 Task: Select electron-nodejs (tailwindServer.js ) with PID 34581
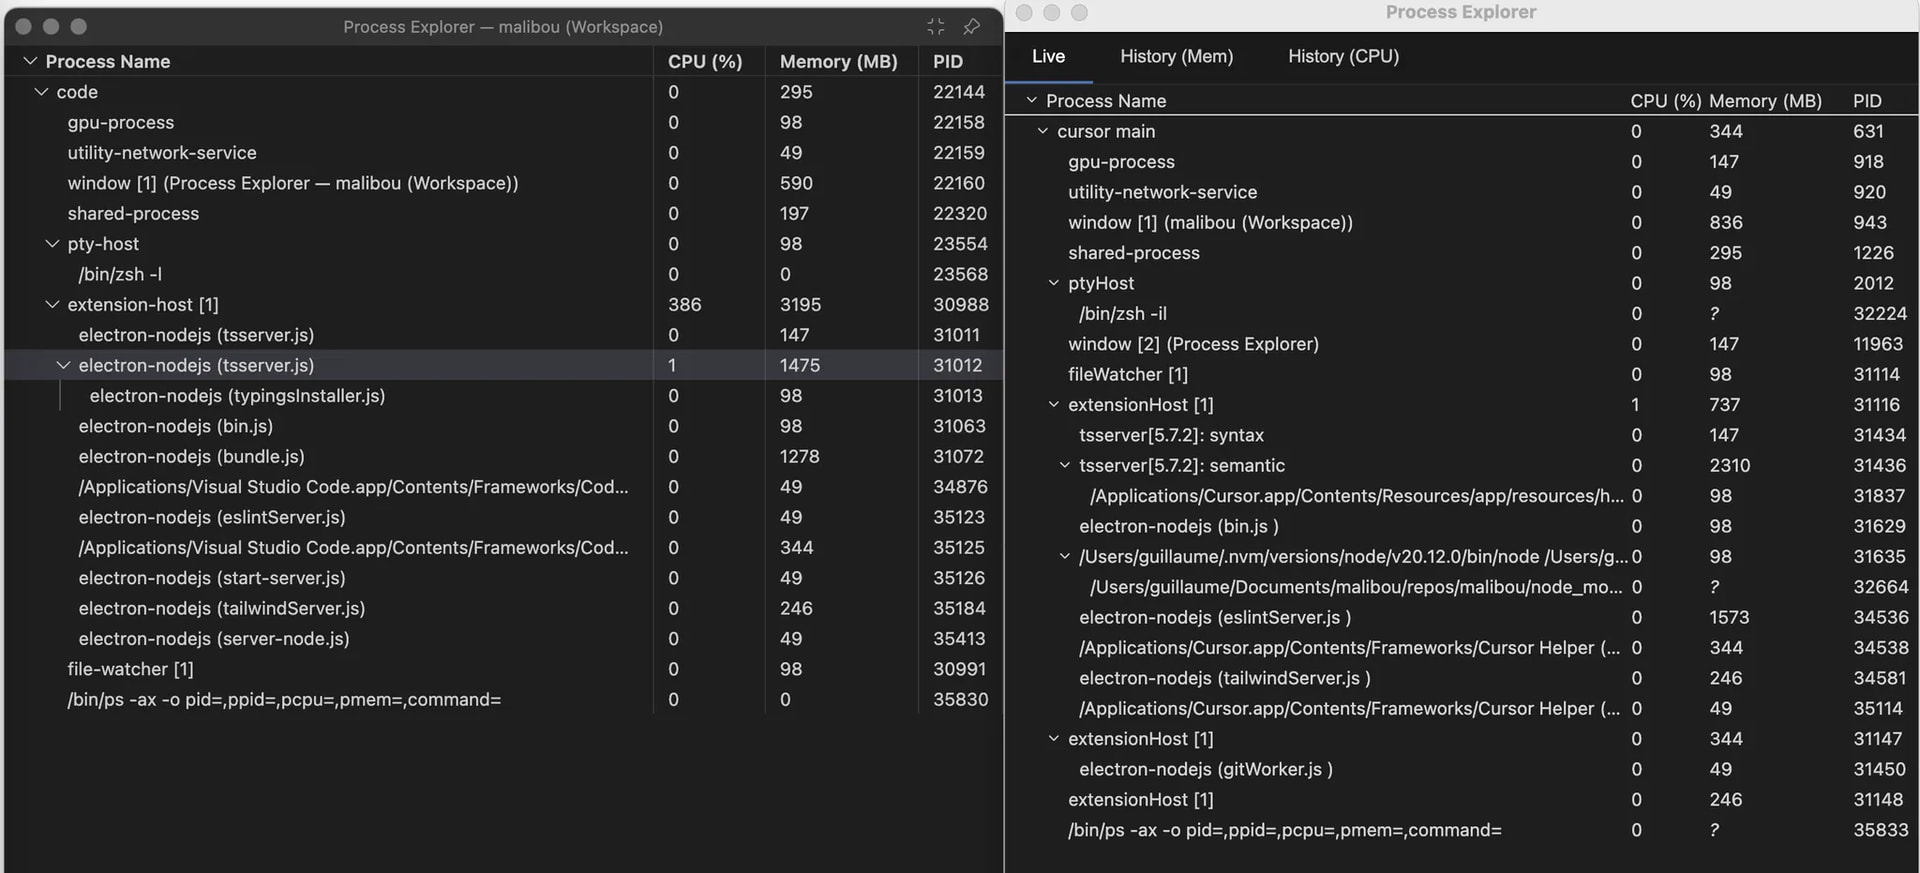pyautogui.click(x=1462, y=678)
